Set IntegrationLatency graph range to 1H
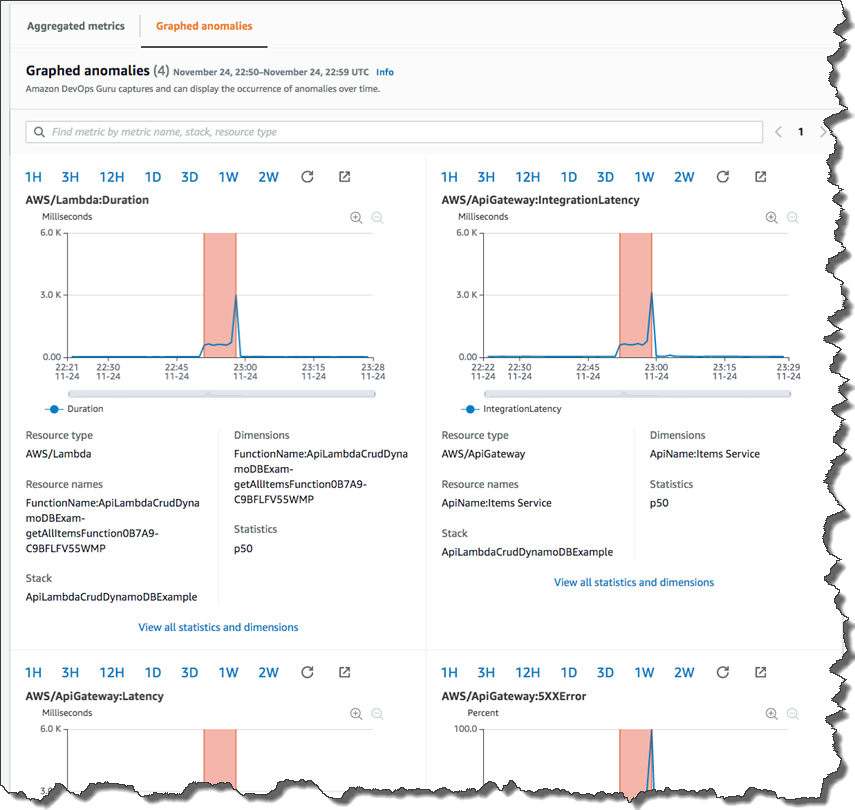The height and width of the screenshot is (810, 855). coord(449,177)
